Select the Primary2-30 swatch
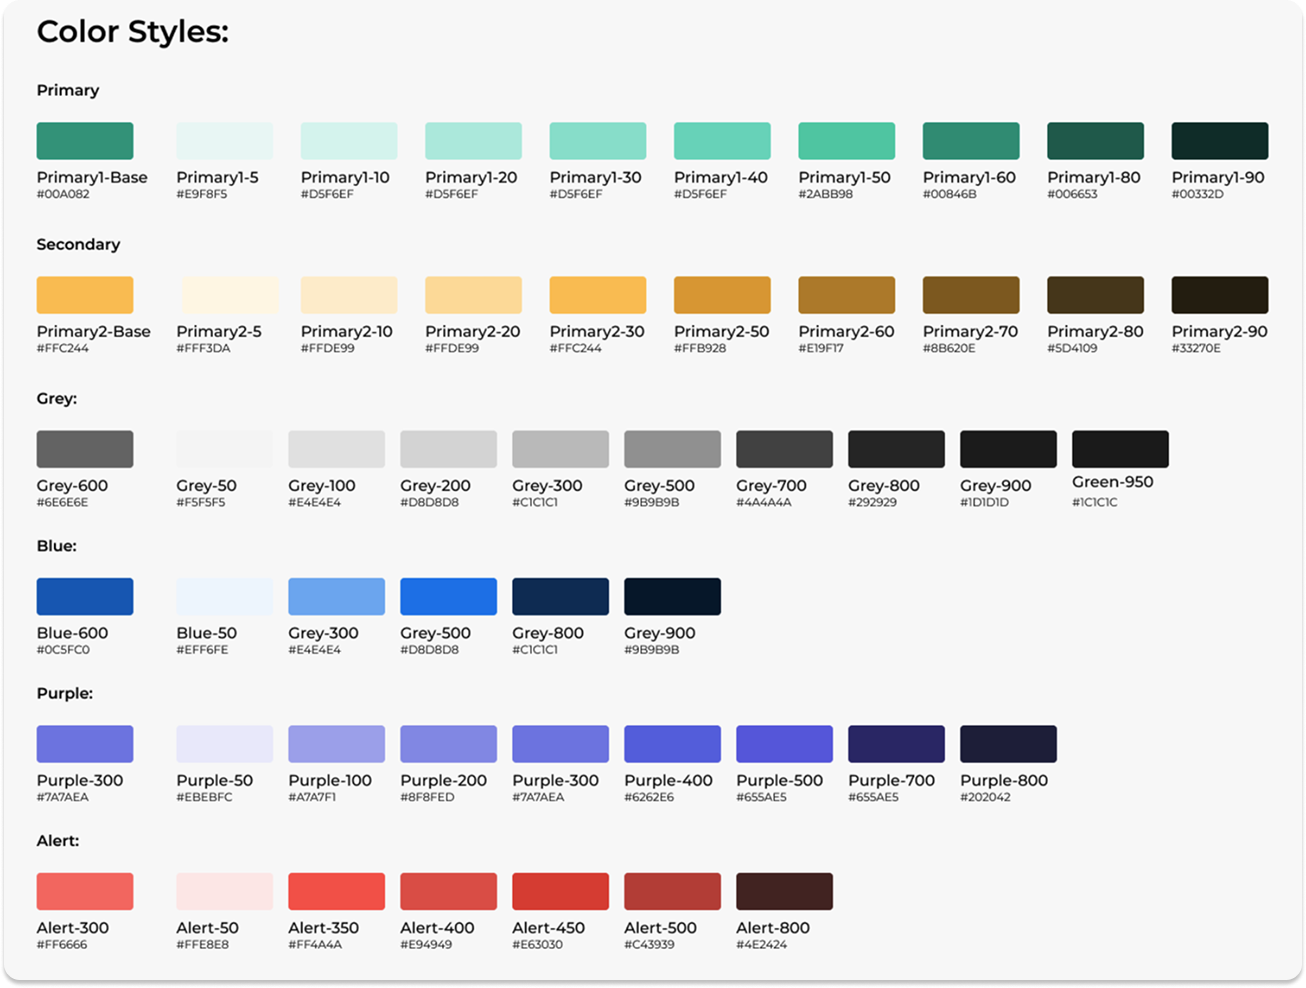 [x=598, y=295]
